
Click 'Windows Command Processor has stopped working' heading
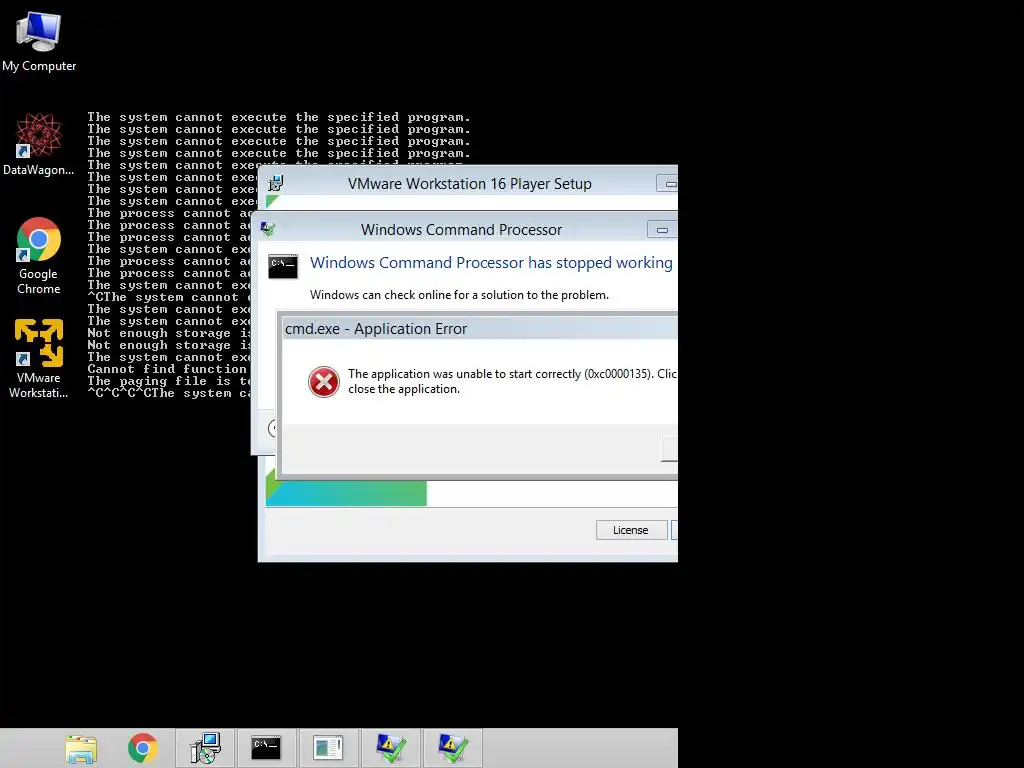(491, 263)
